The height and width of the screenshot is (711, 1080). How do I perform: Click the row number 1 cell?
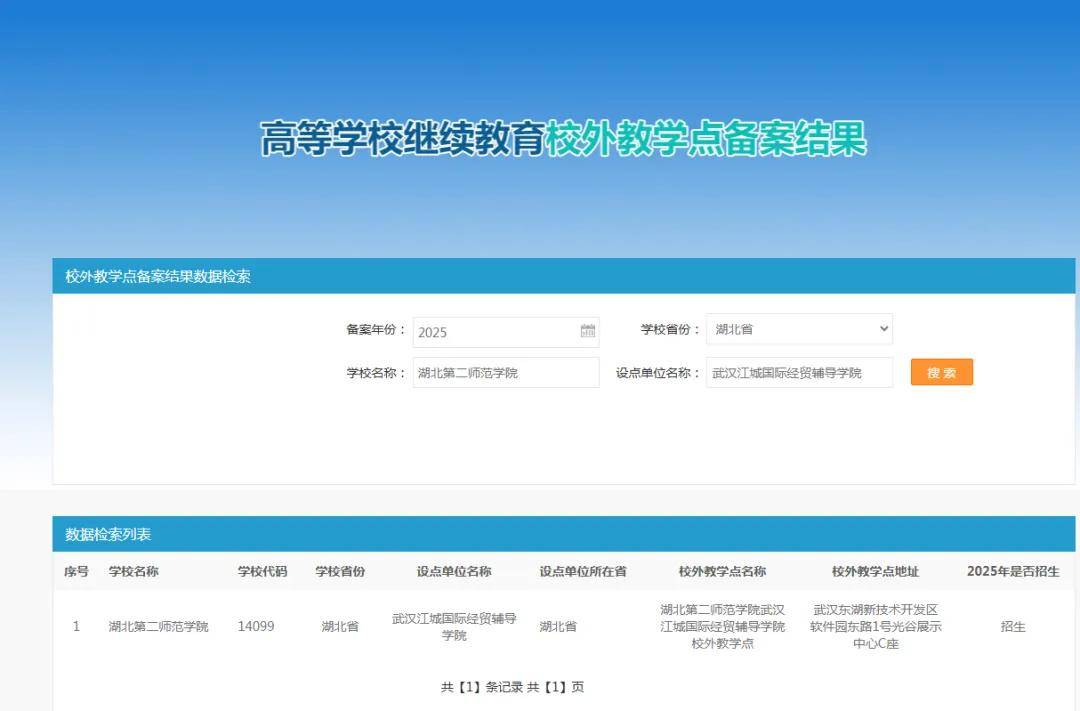point(76,626)
